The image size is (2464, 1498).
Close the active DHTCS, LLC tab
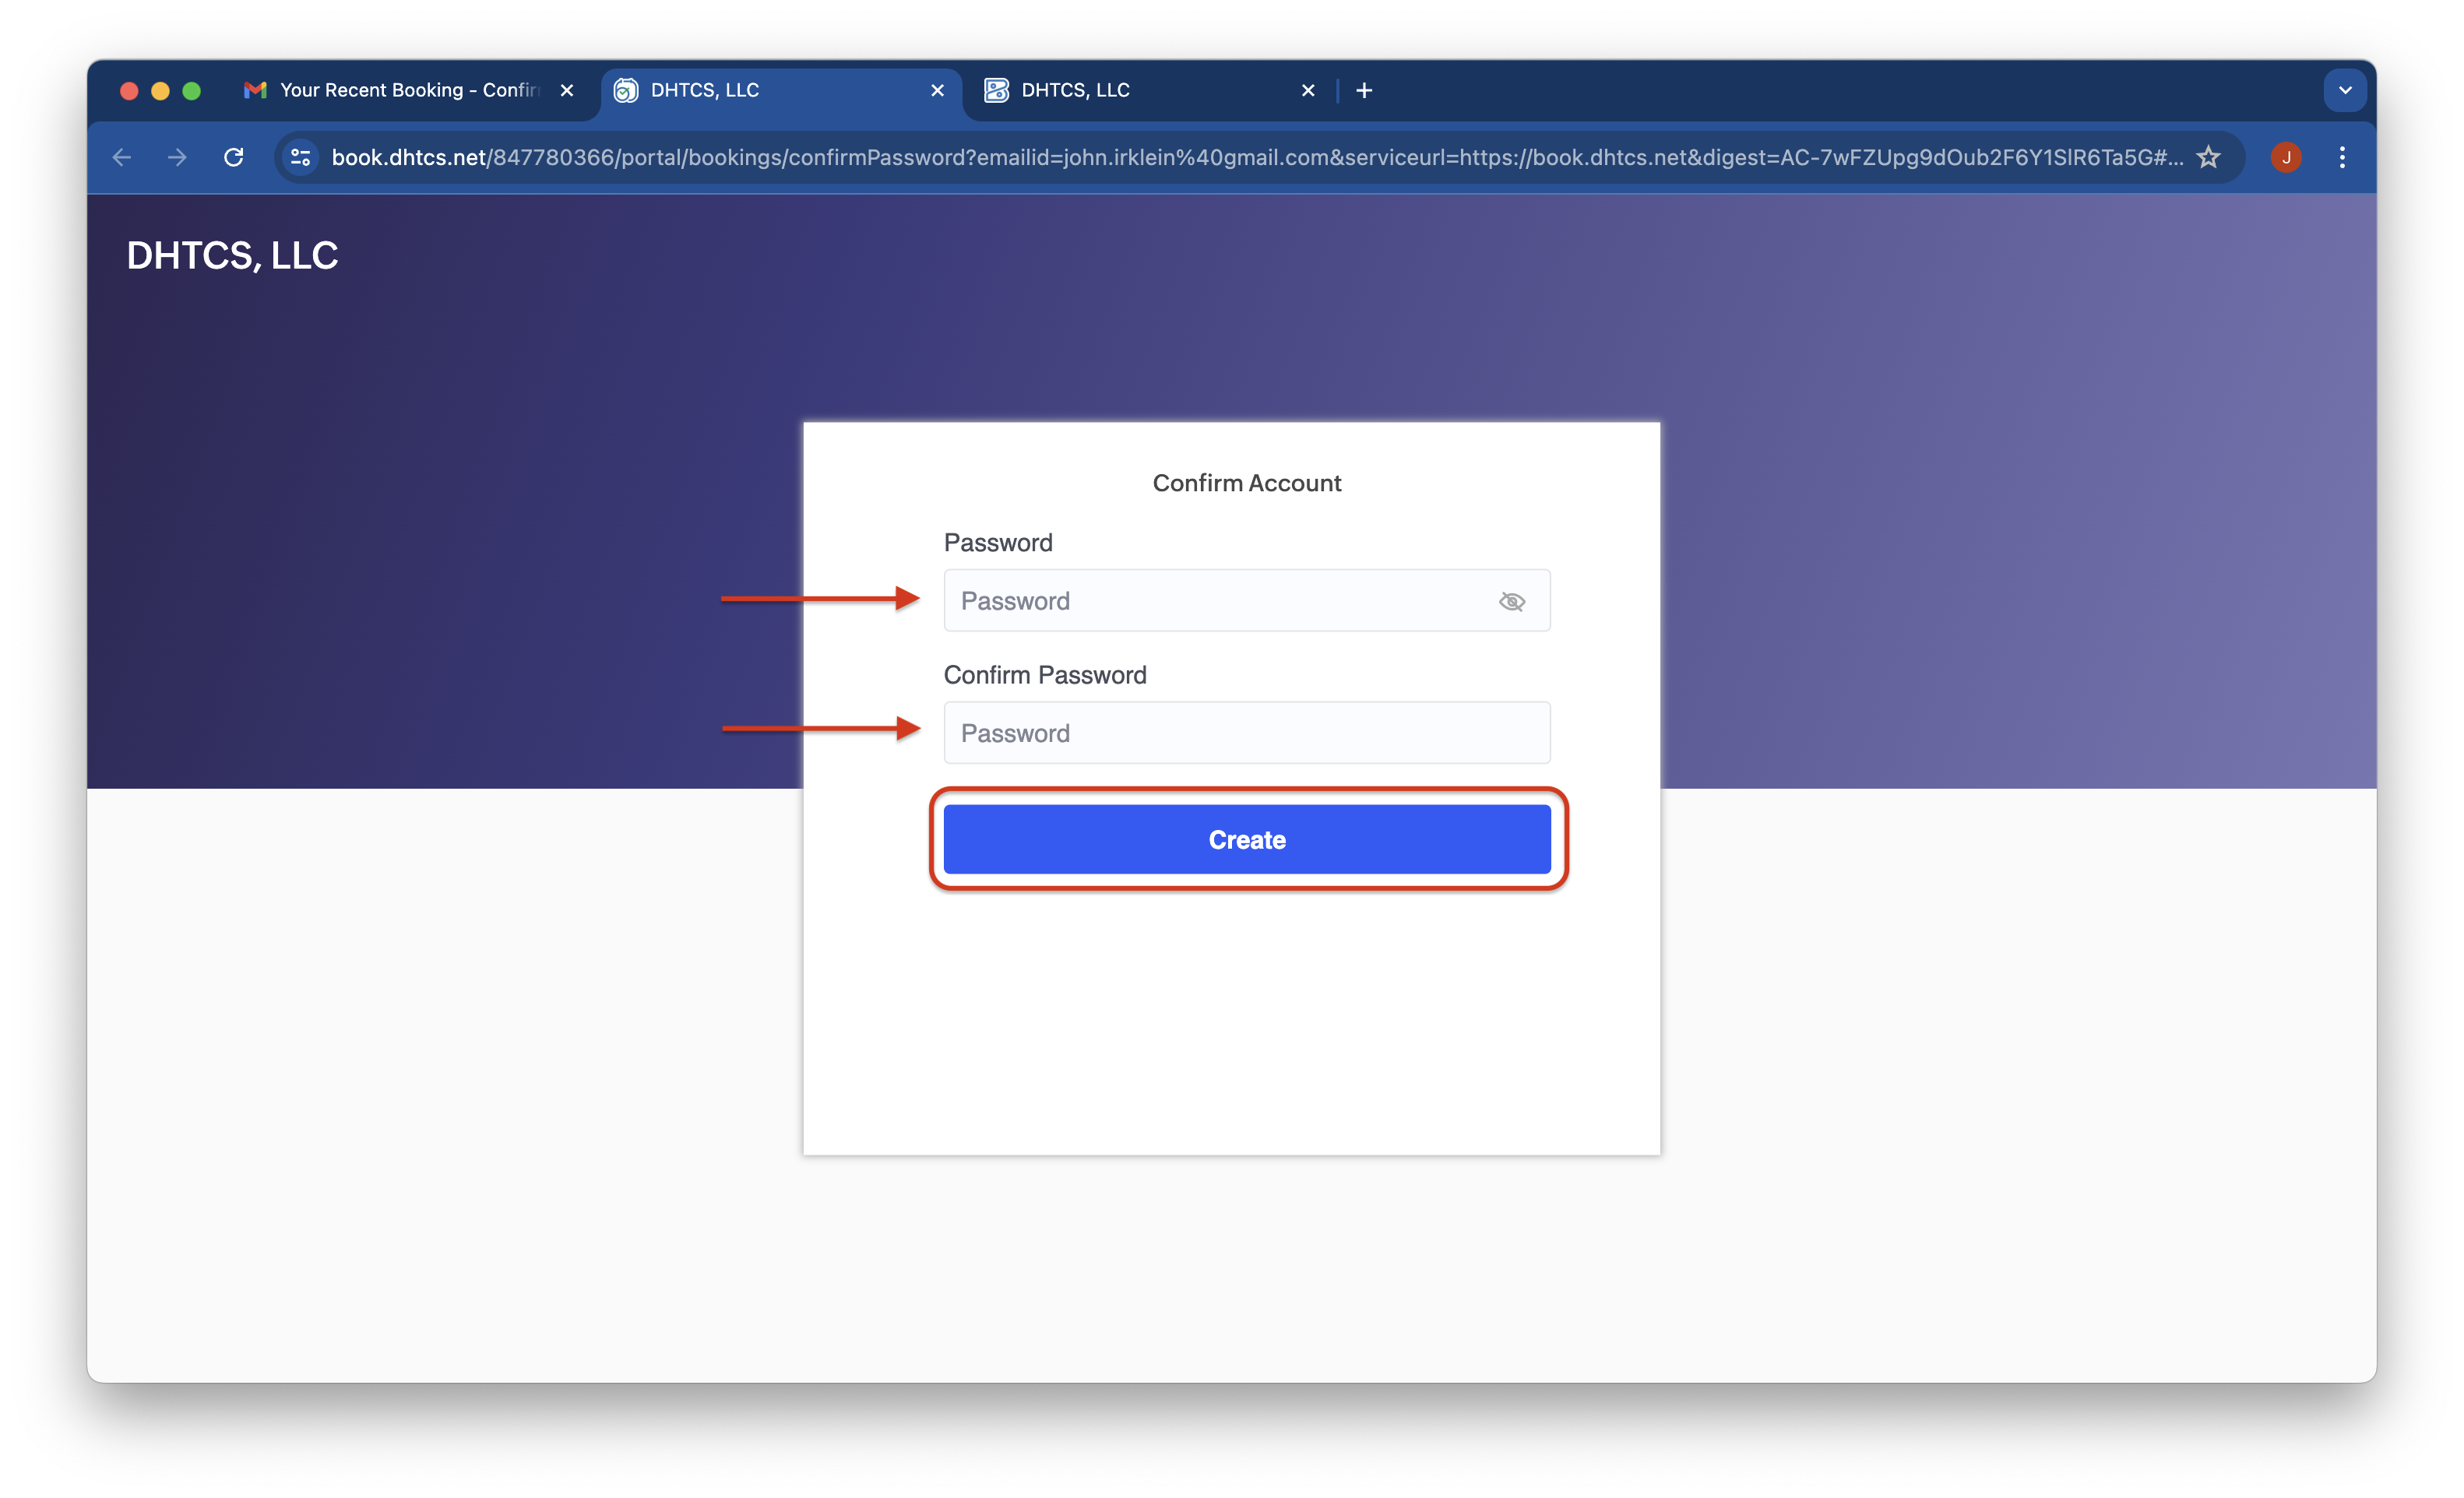(937, 90)
